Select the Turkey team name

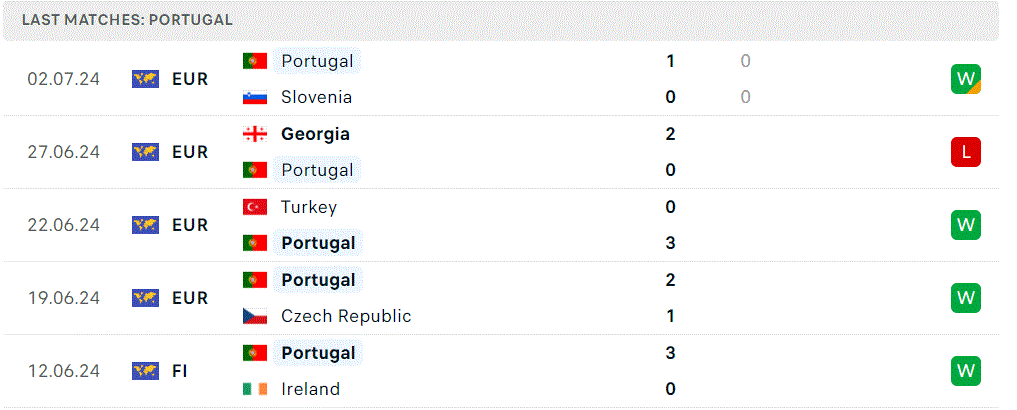click(x=309, y=208)
